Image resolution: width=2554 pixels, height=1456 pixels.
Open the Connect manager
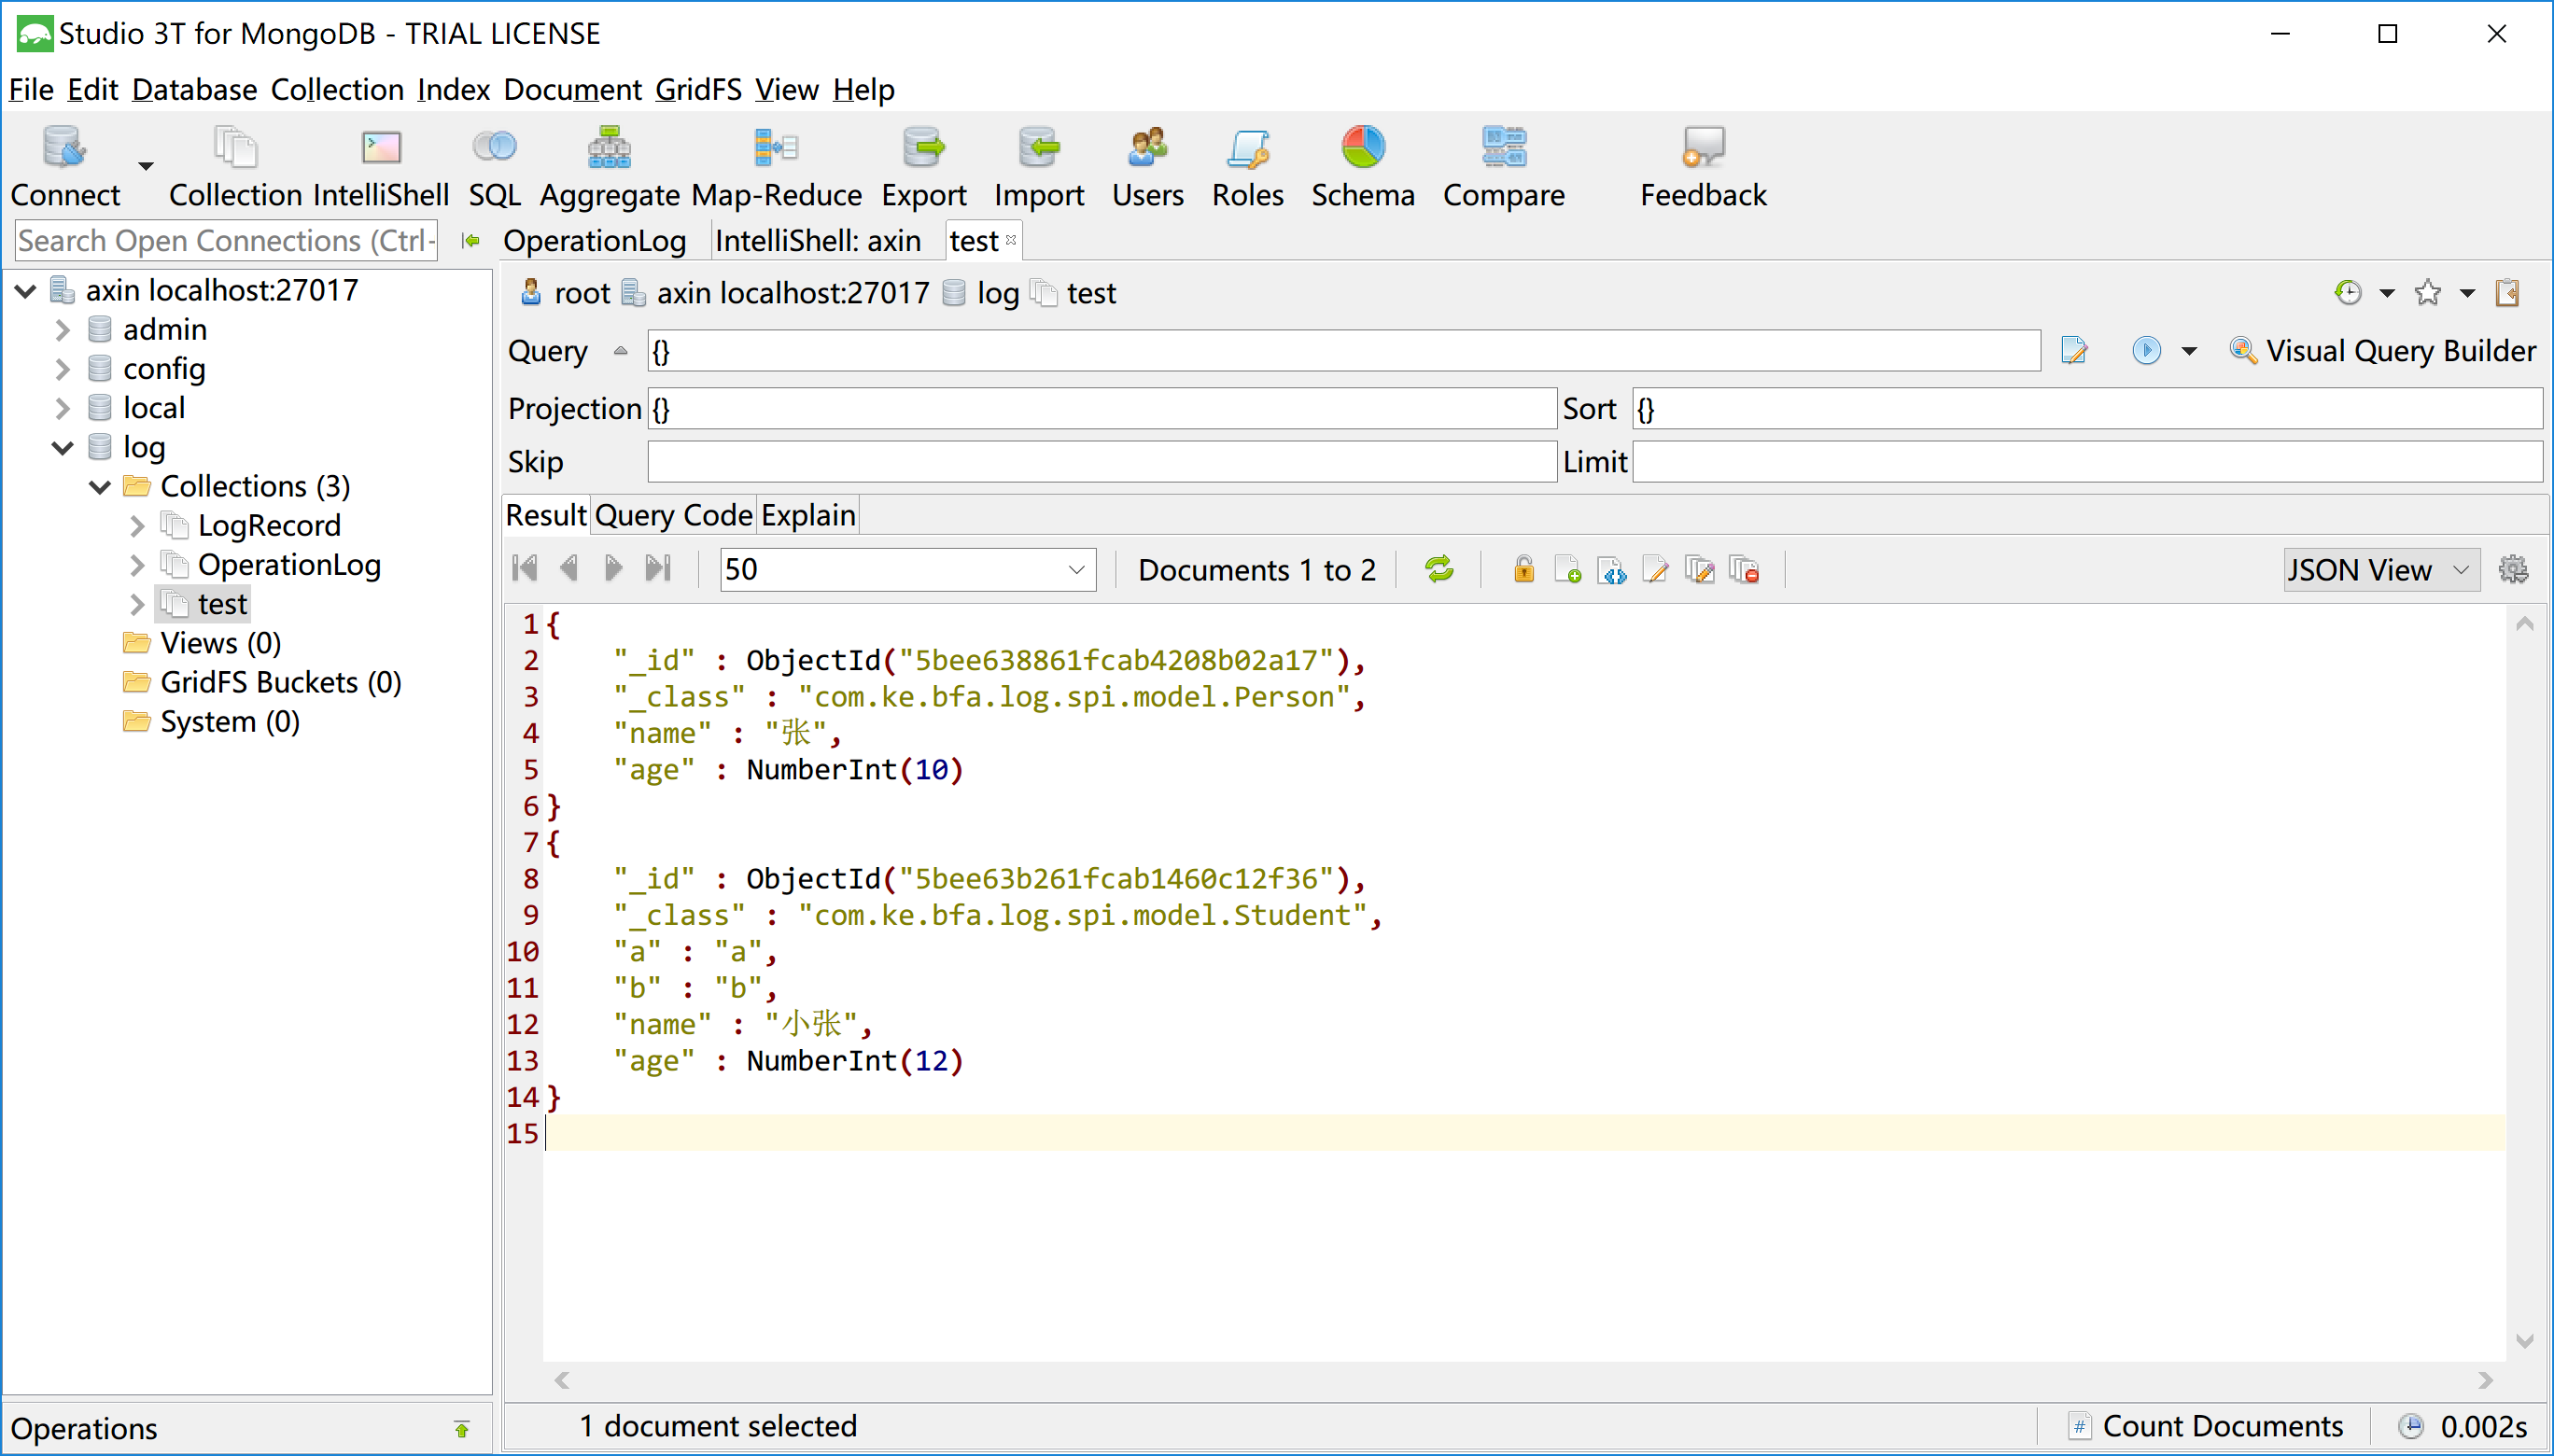click(x=65, y=166)
